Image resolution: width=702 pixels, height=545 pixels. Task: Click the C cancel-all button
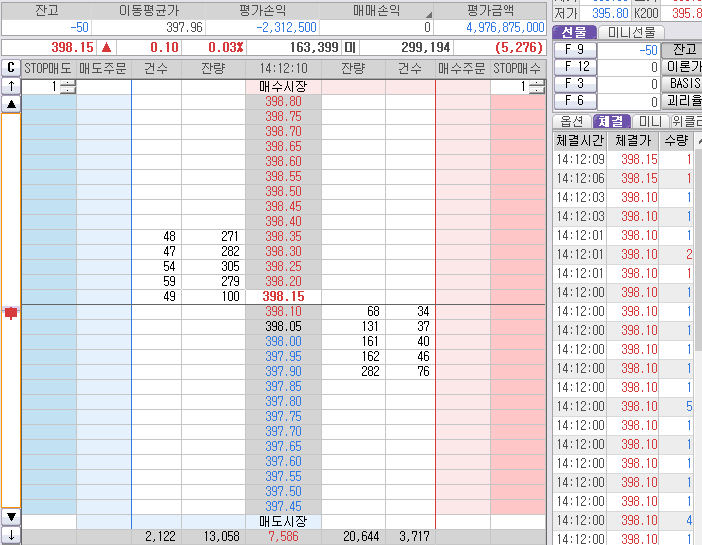point(11,68)
